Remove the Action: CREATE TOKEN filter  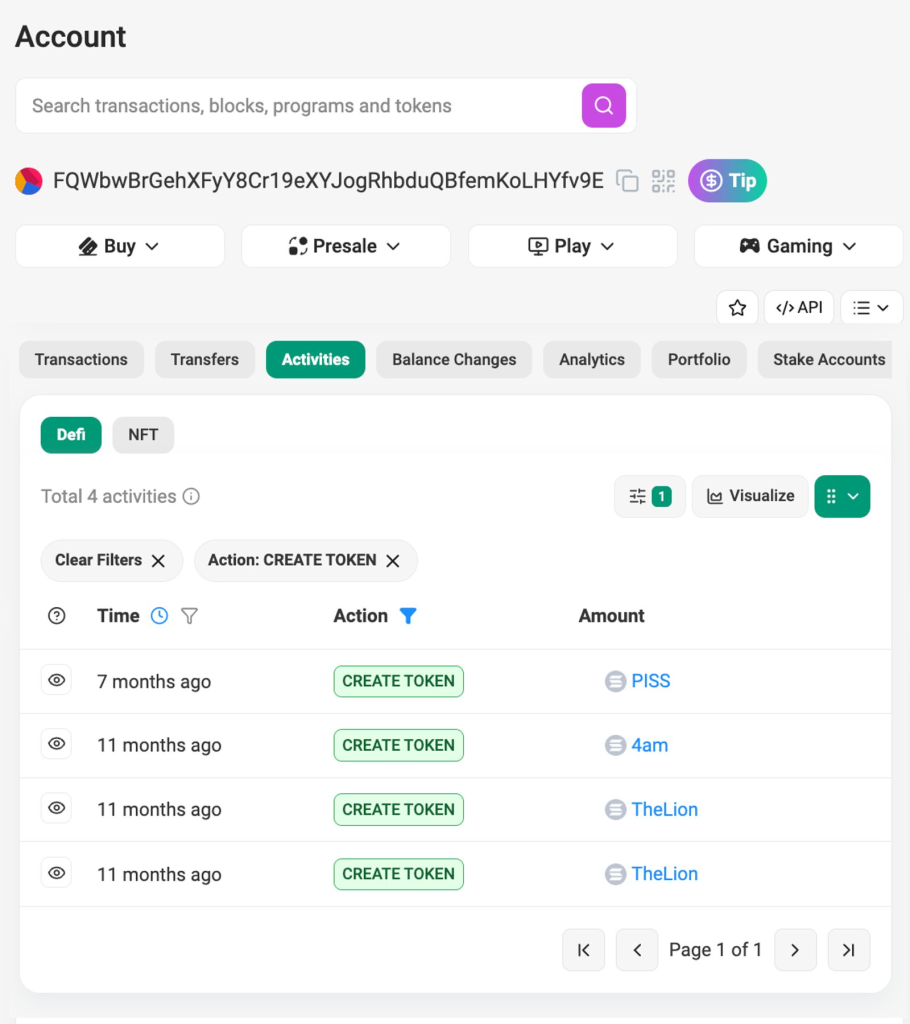tap(393, 561)
